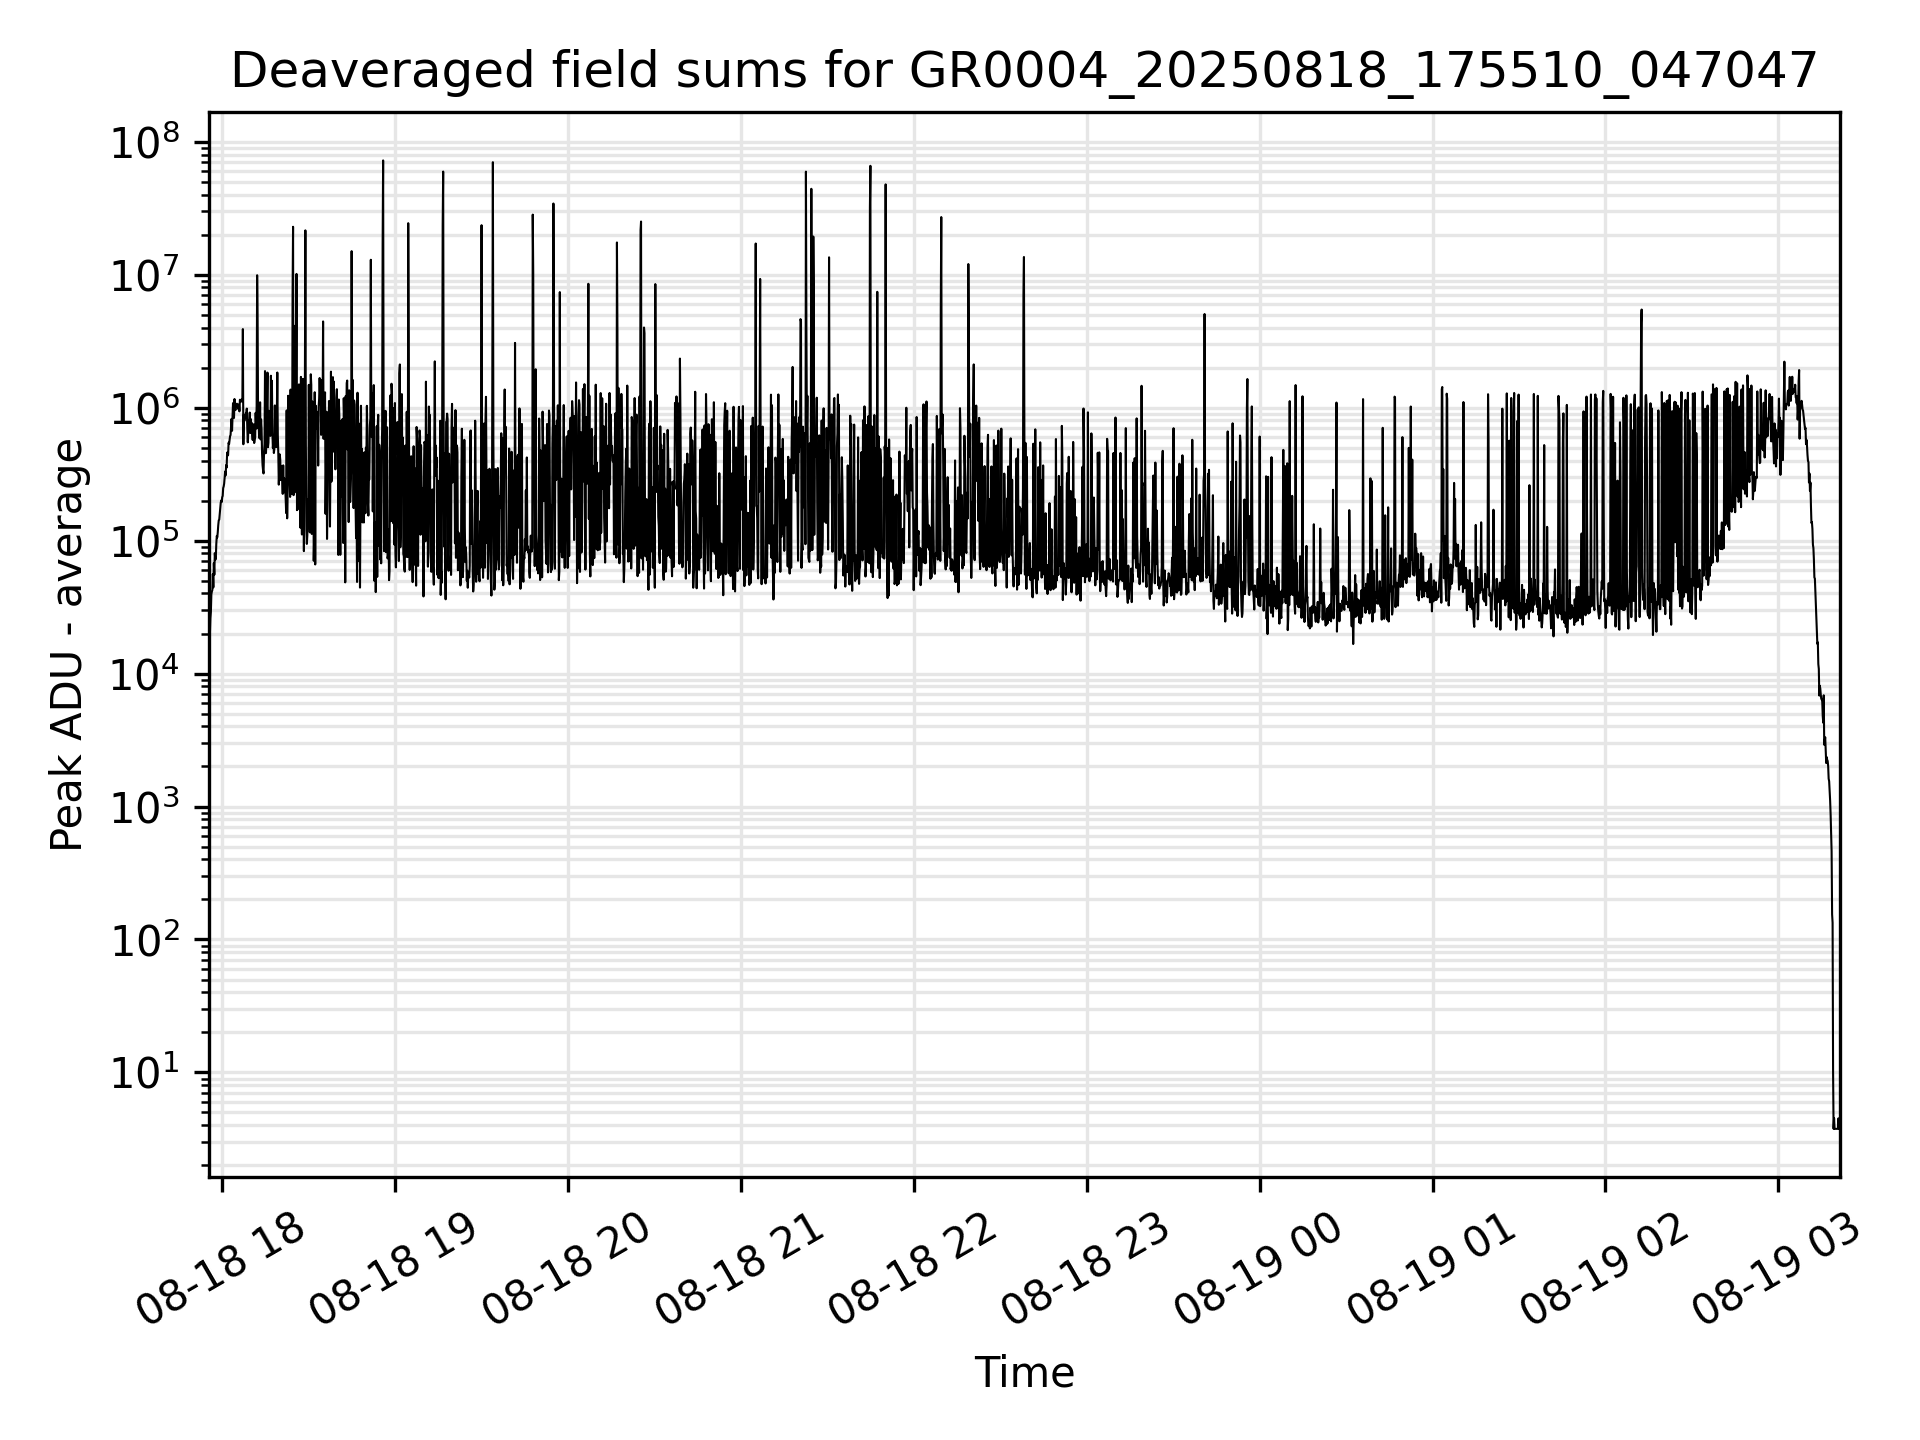Click the x tick label '08-18 23'
Screen dimensions: 1920x1440
1086,1270
